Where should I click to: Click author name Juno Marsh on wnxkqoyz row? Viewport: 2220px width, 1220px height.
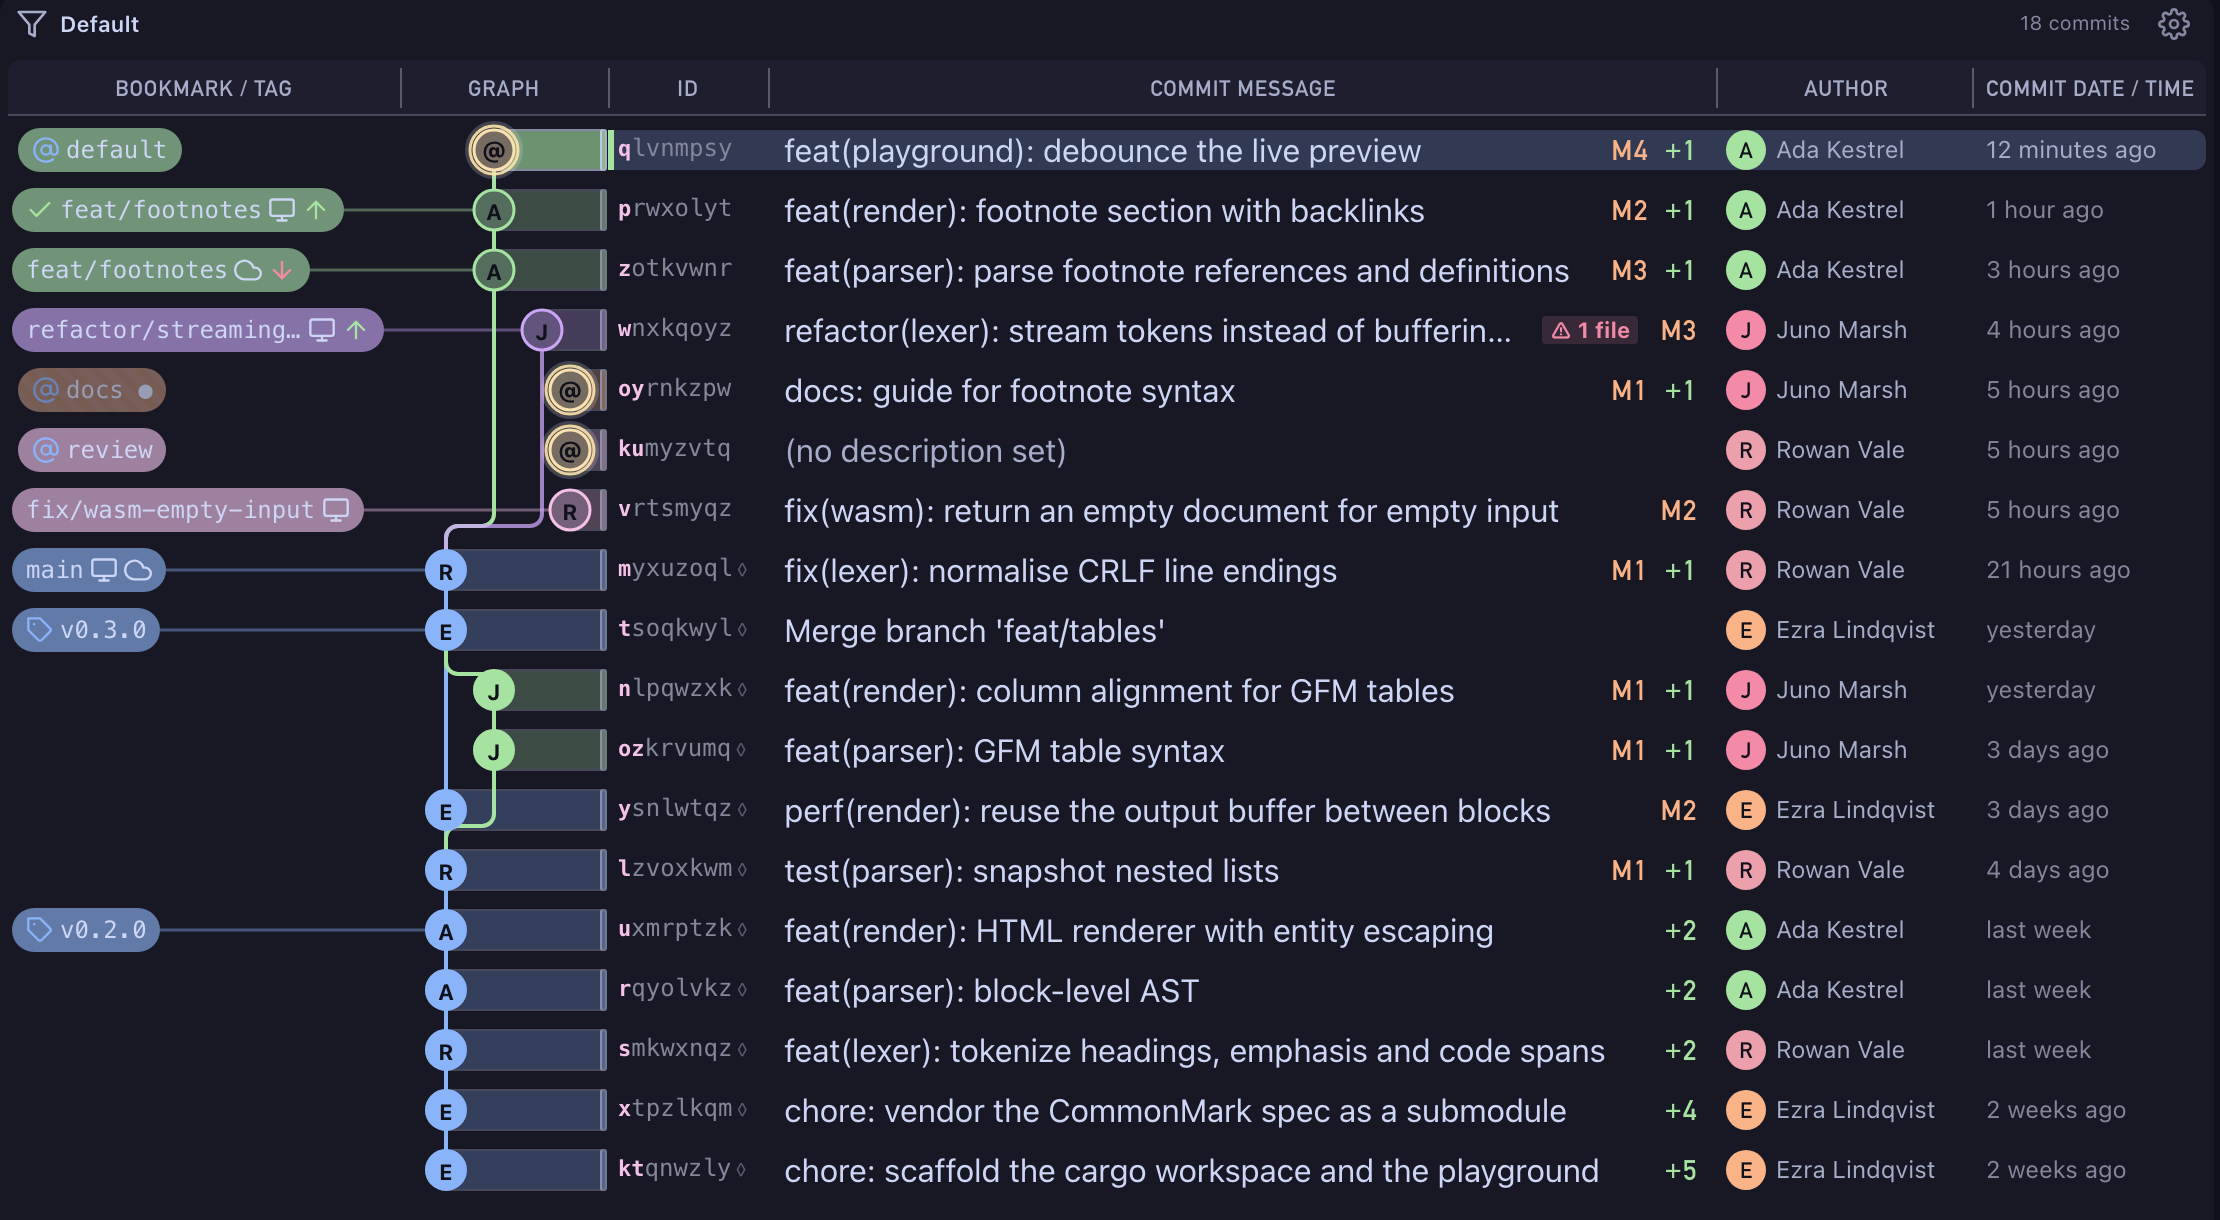pyautogui.click(x=1841, y=330)
